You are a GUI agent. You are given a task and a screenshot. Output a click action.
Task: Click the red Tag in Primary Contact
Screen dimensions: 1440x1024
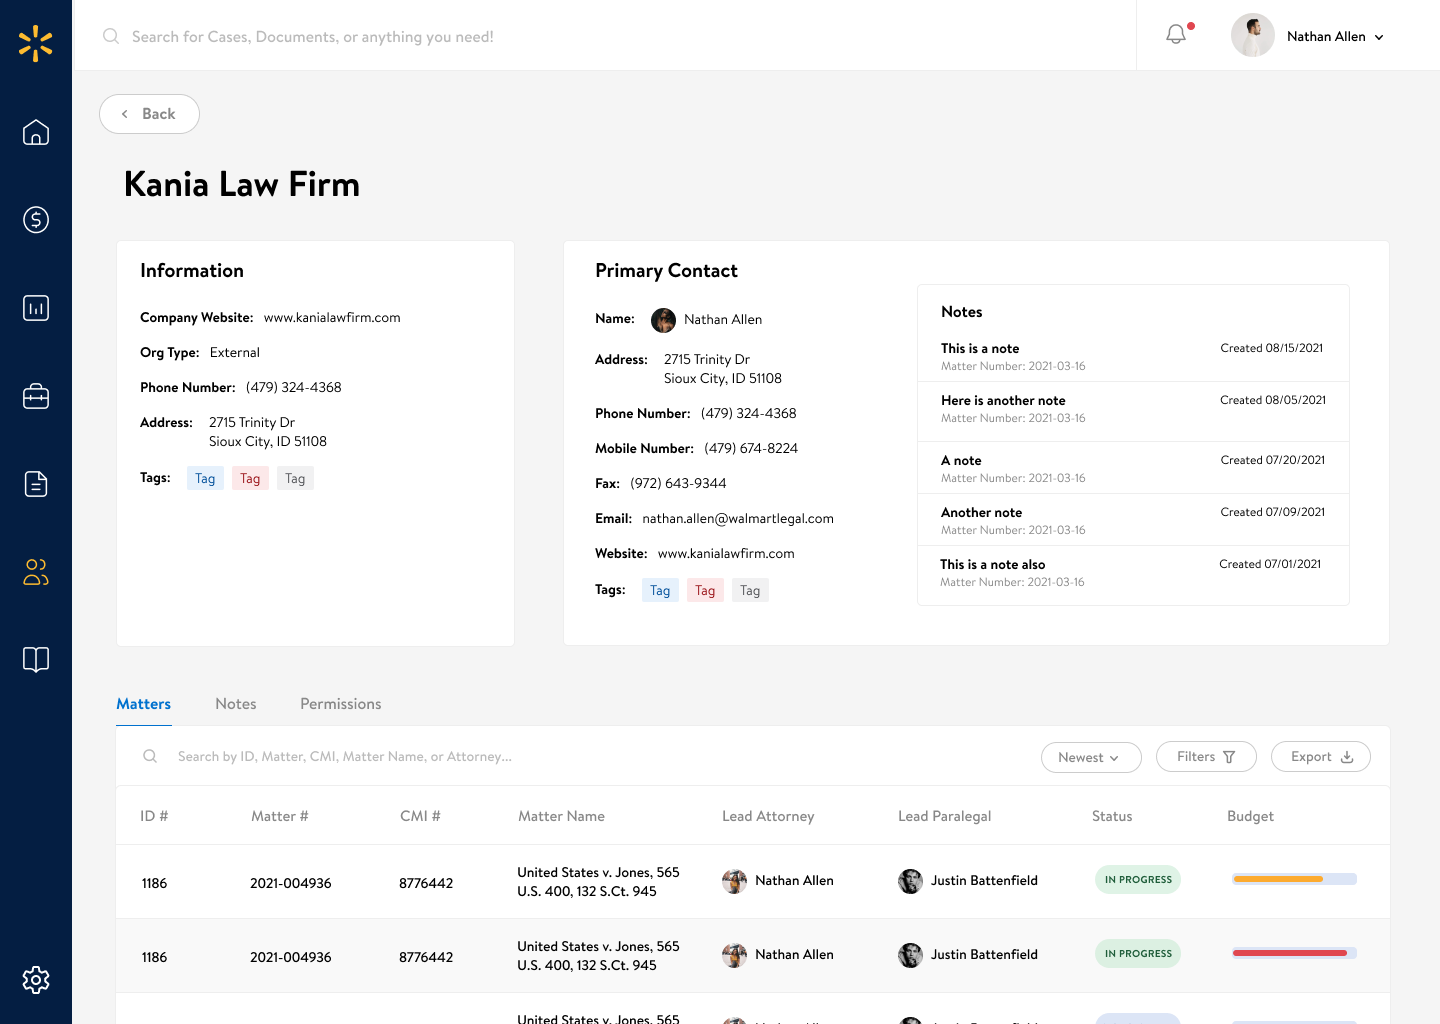[705, 591]
